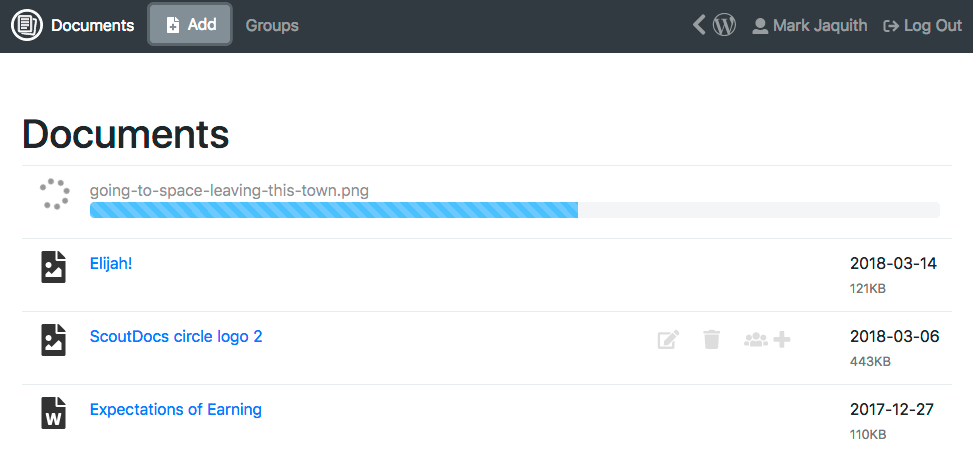Click the upload loading spinner
The width and height of the screenshot is (973, 450).
point(54,195)
